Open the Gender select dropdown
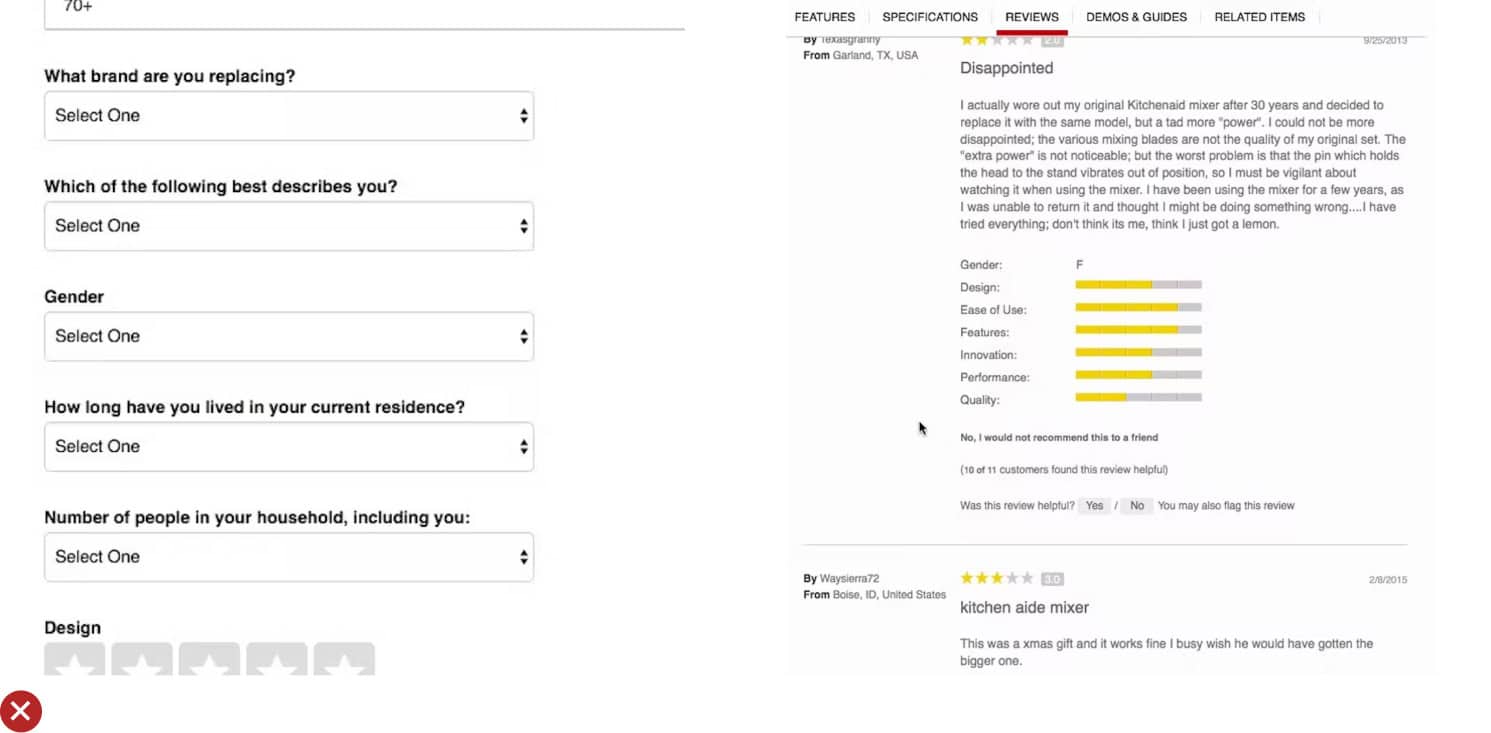This screenshot has width=1491, height=733. [x=289, y=337]
